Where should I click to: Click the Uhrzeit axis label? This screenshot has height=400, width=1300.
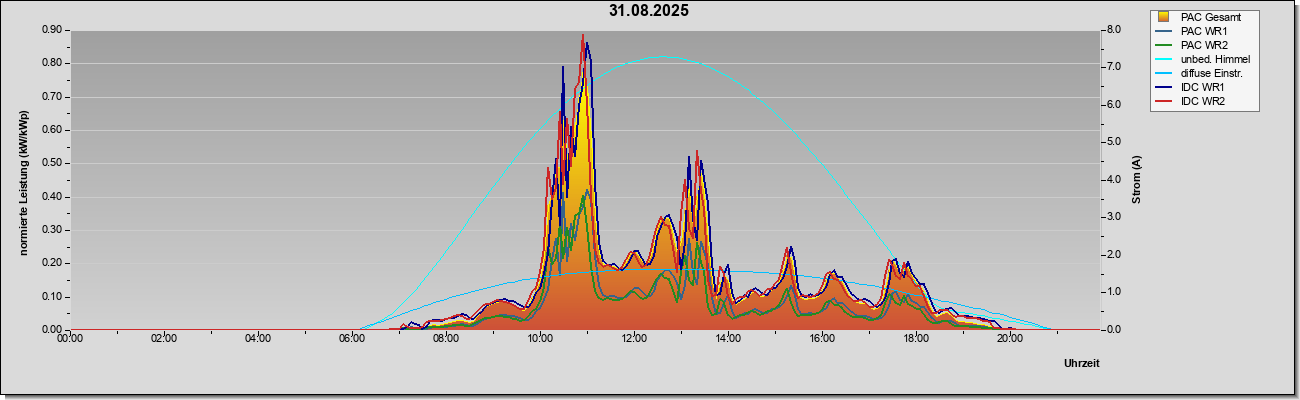1081,364
